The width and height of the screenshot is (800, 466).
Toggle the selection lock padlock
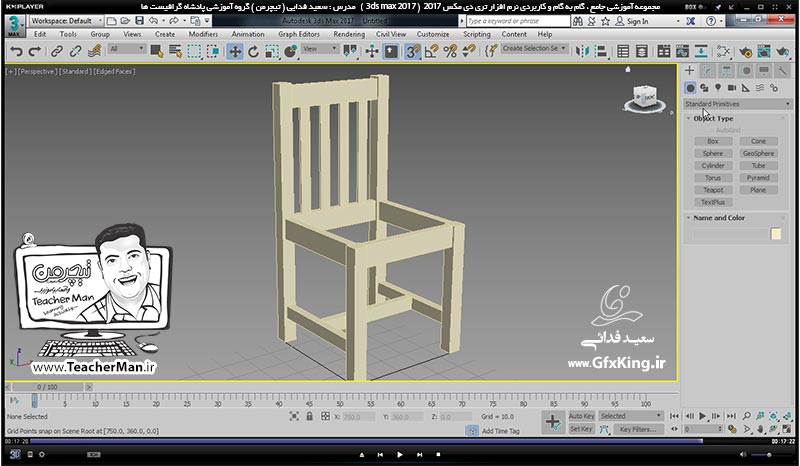(x=310, y=416)
